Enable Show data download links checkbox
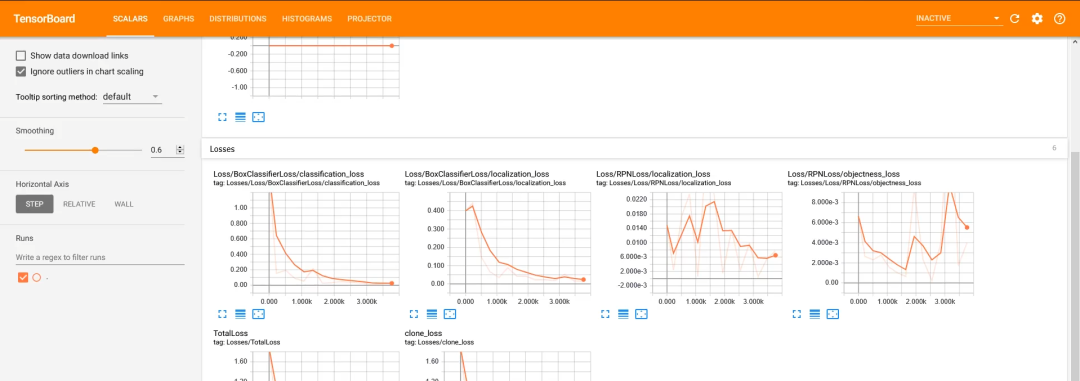Viewport: 1080px width, 381px height. [21, 55]
